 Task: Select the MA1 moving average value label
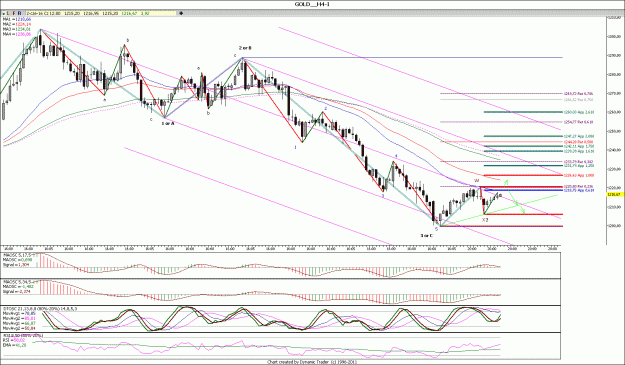coord(17,19)
